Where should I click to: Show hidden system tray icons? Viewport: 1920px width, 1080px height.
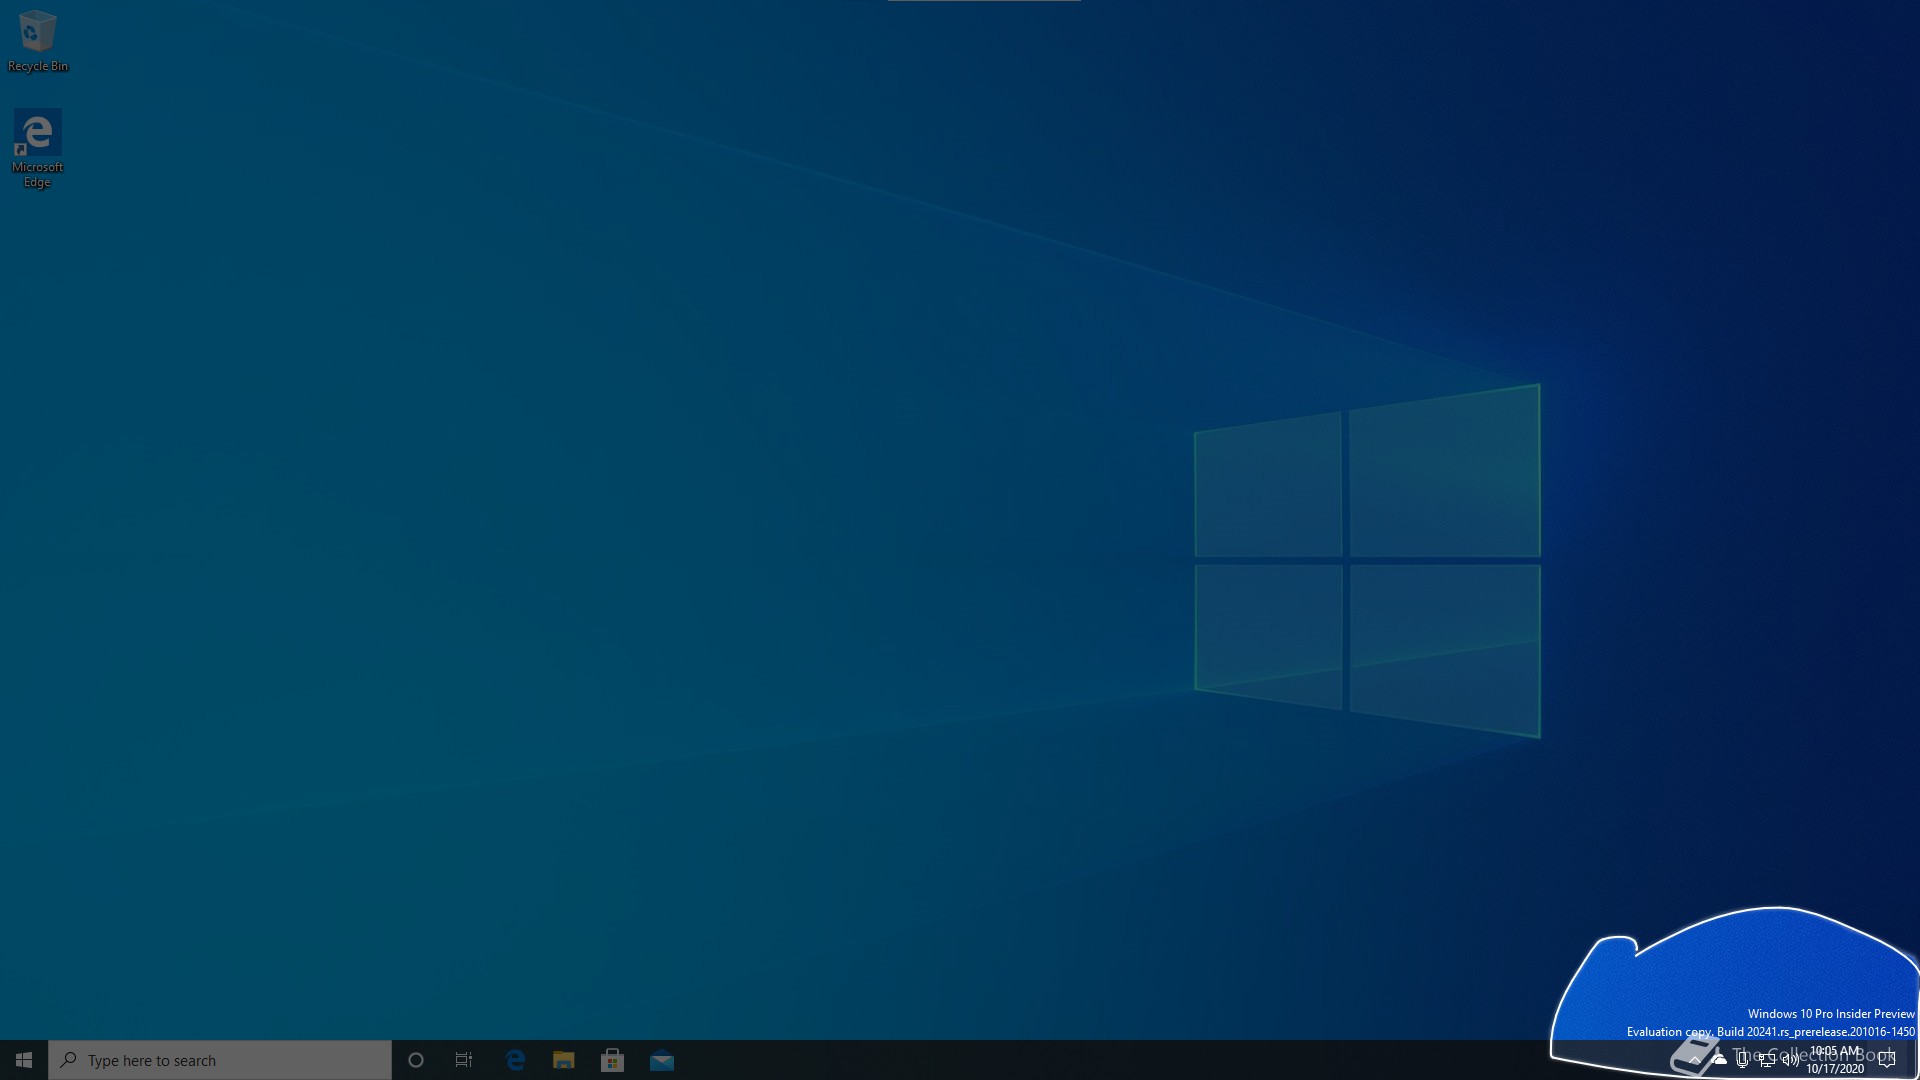coord(1695,1060)
